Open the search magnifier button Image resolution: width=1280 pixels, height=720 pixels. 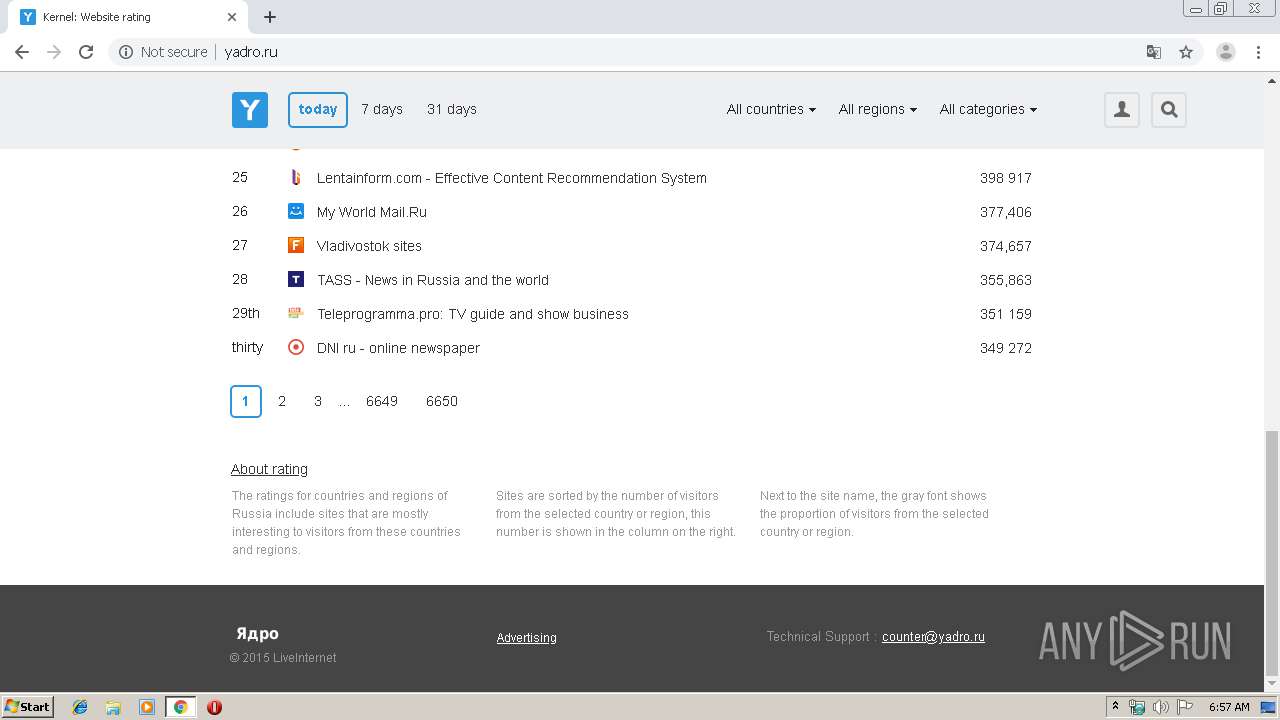[1168, 110]
